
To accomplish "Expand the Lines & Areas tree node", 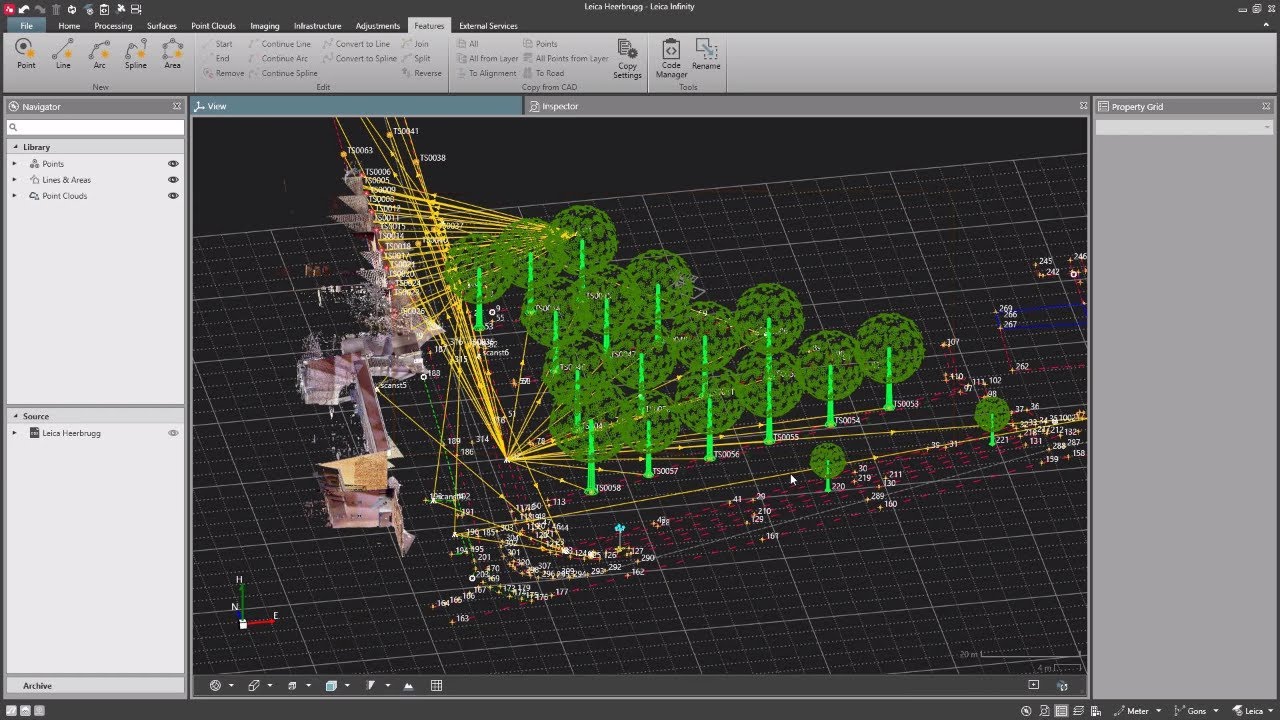I will coord(15,180).
